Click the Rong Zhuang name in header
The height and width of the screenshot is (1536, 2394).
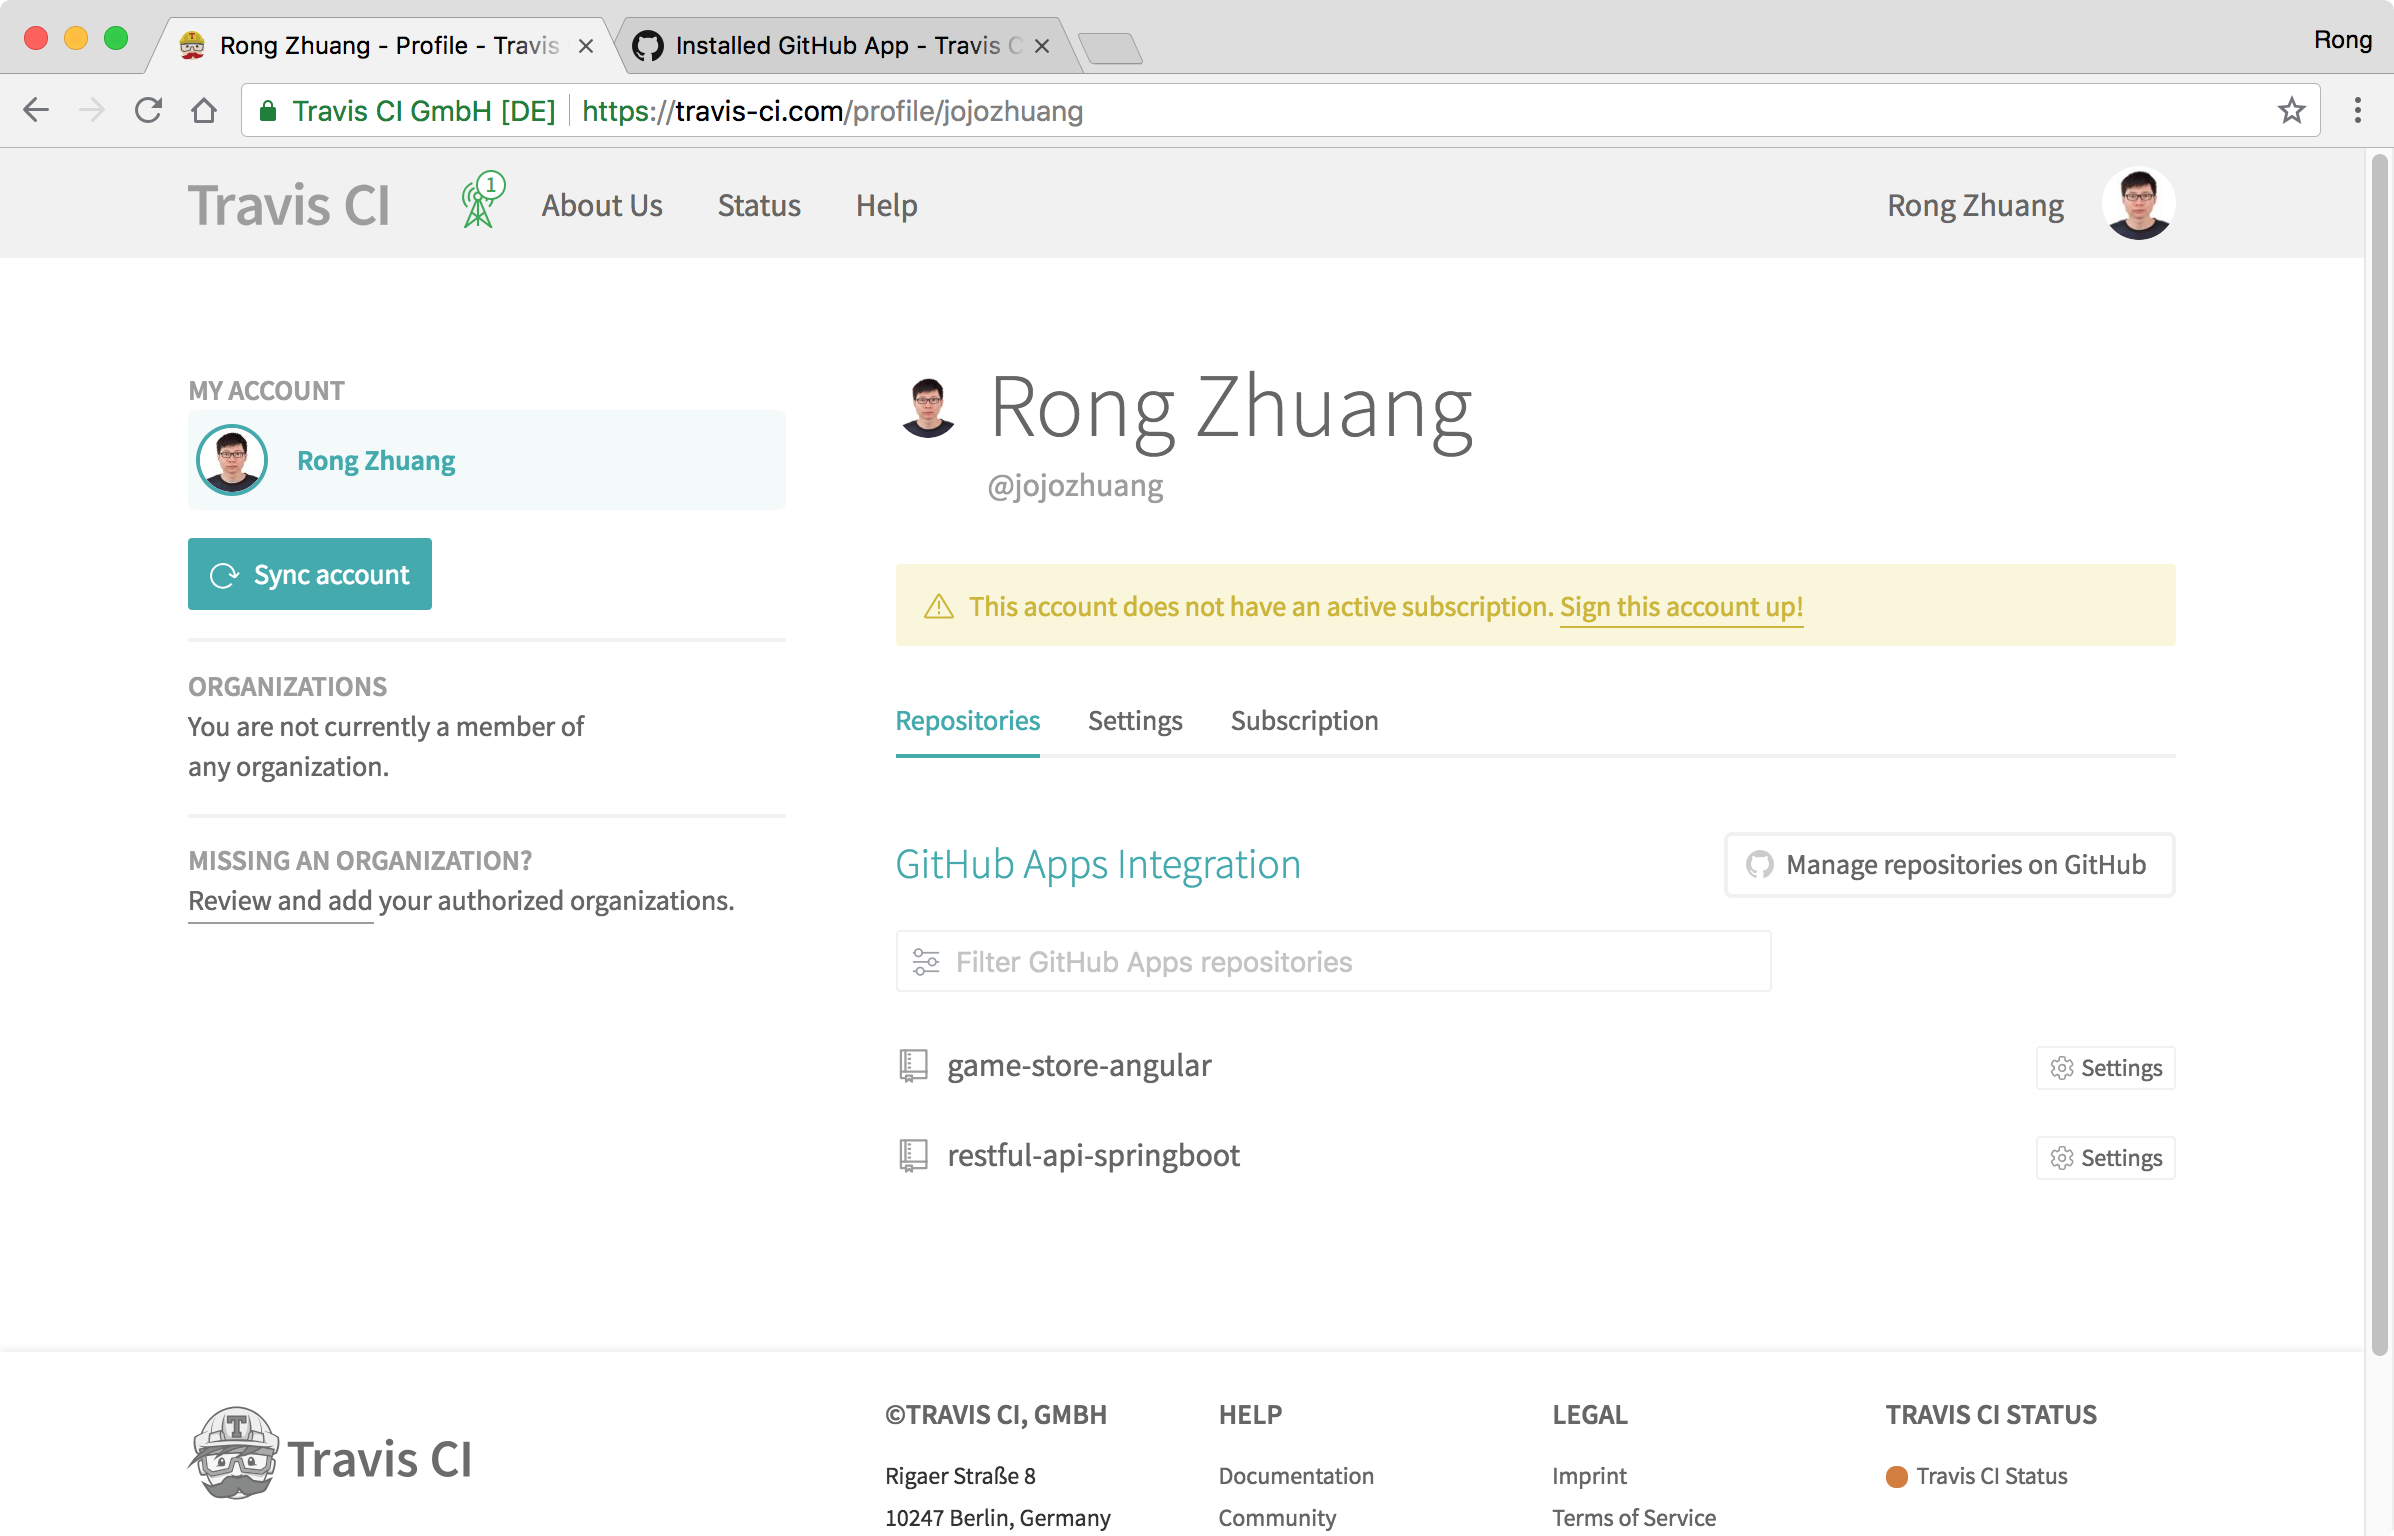(x=1975, y=205)
